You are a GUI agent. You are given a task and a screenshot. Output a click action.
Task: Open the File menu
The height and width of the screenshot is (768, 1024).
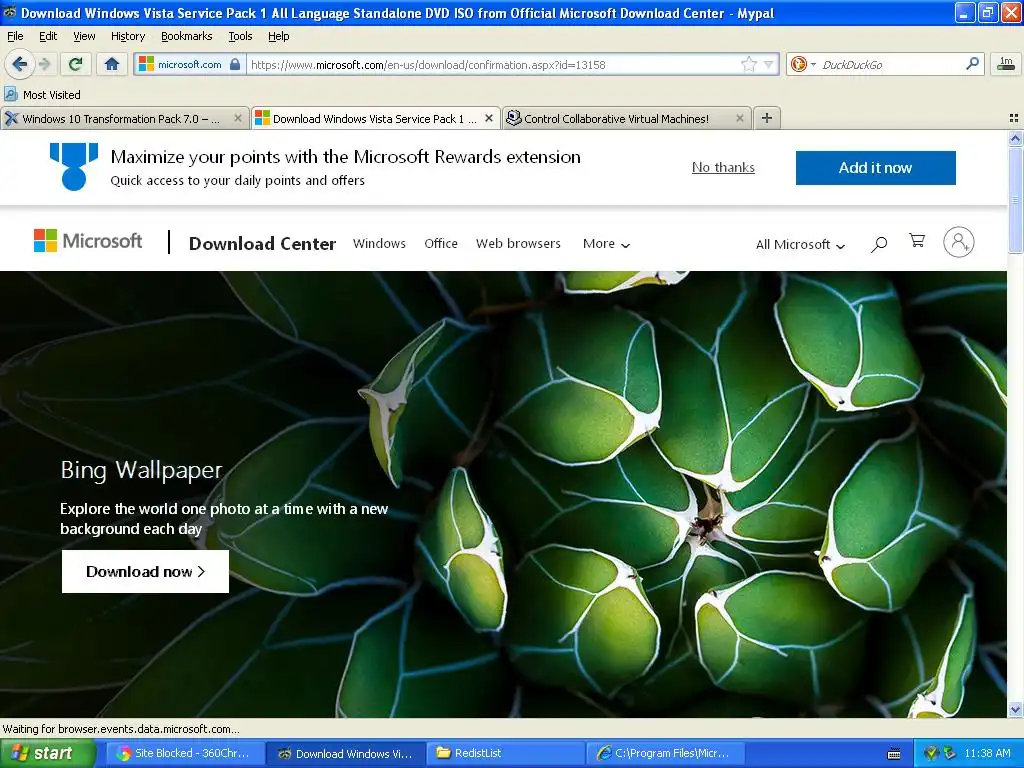pos(15,36)
